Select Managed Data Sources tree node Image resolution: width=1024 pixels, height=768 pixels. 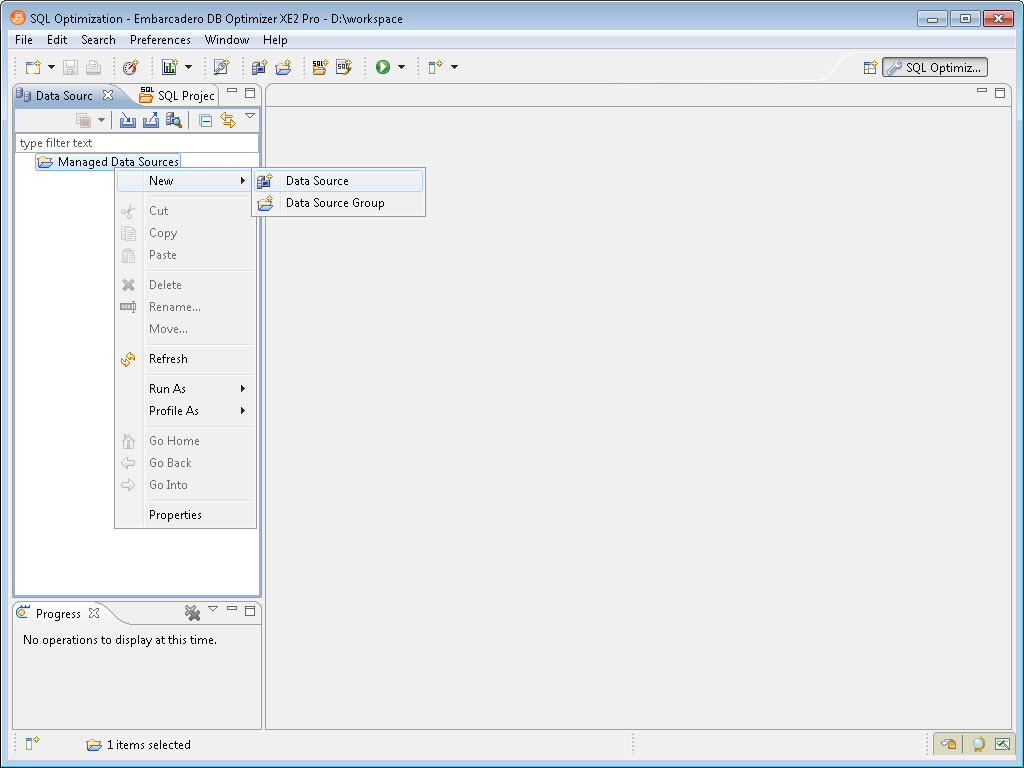108,161
